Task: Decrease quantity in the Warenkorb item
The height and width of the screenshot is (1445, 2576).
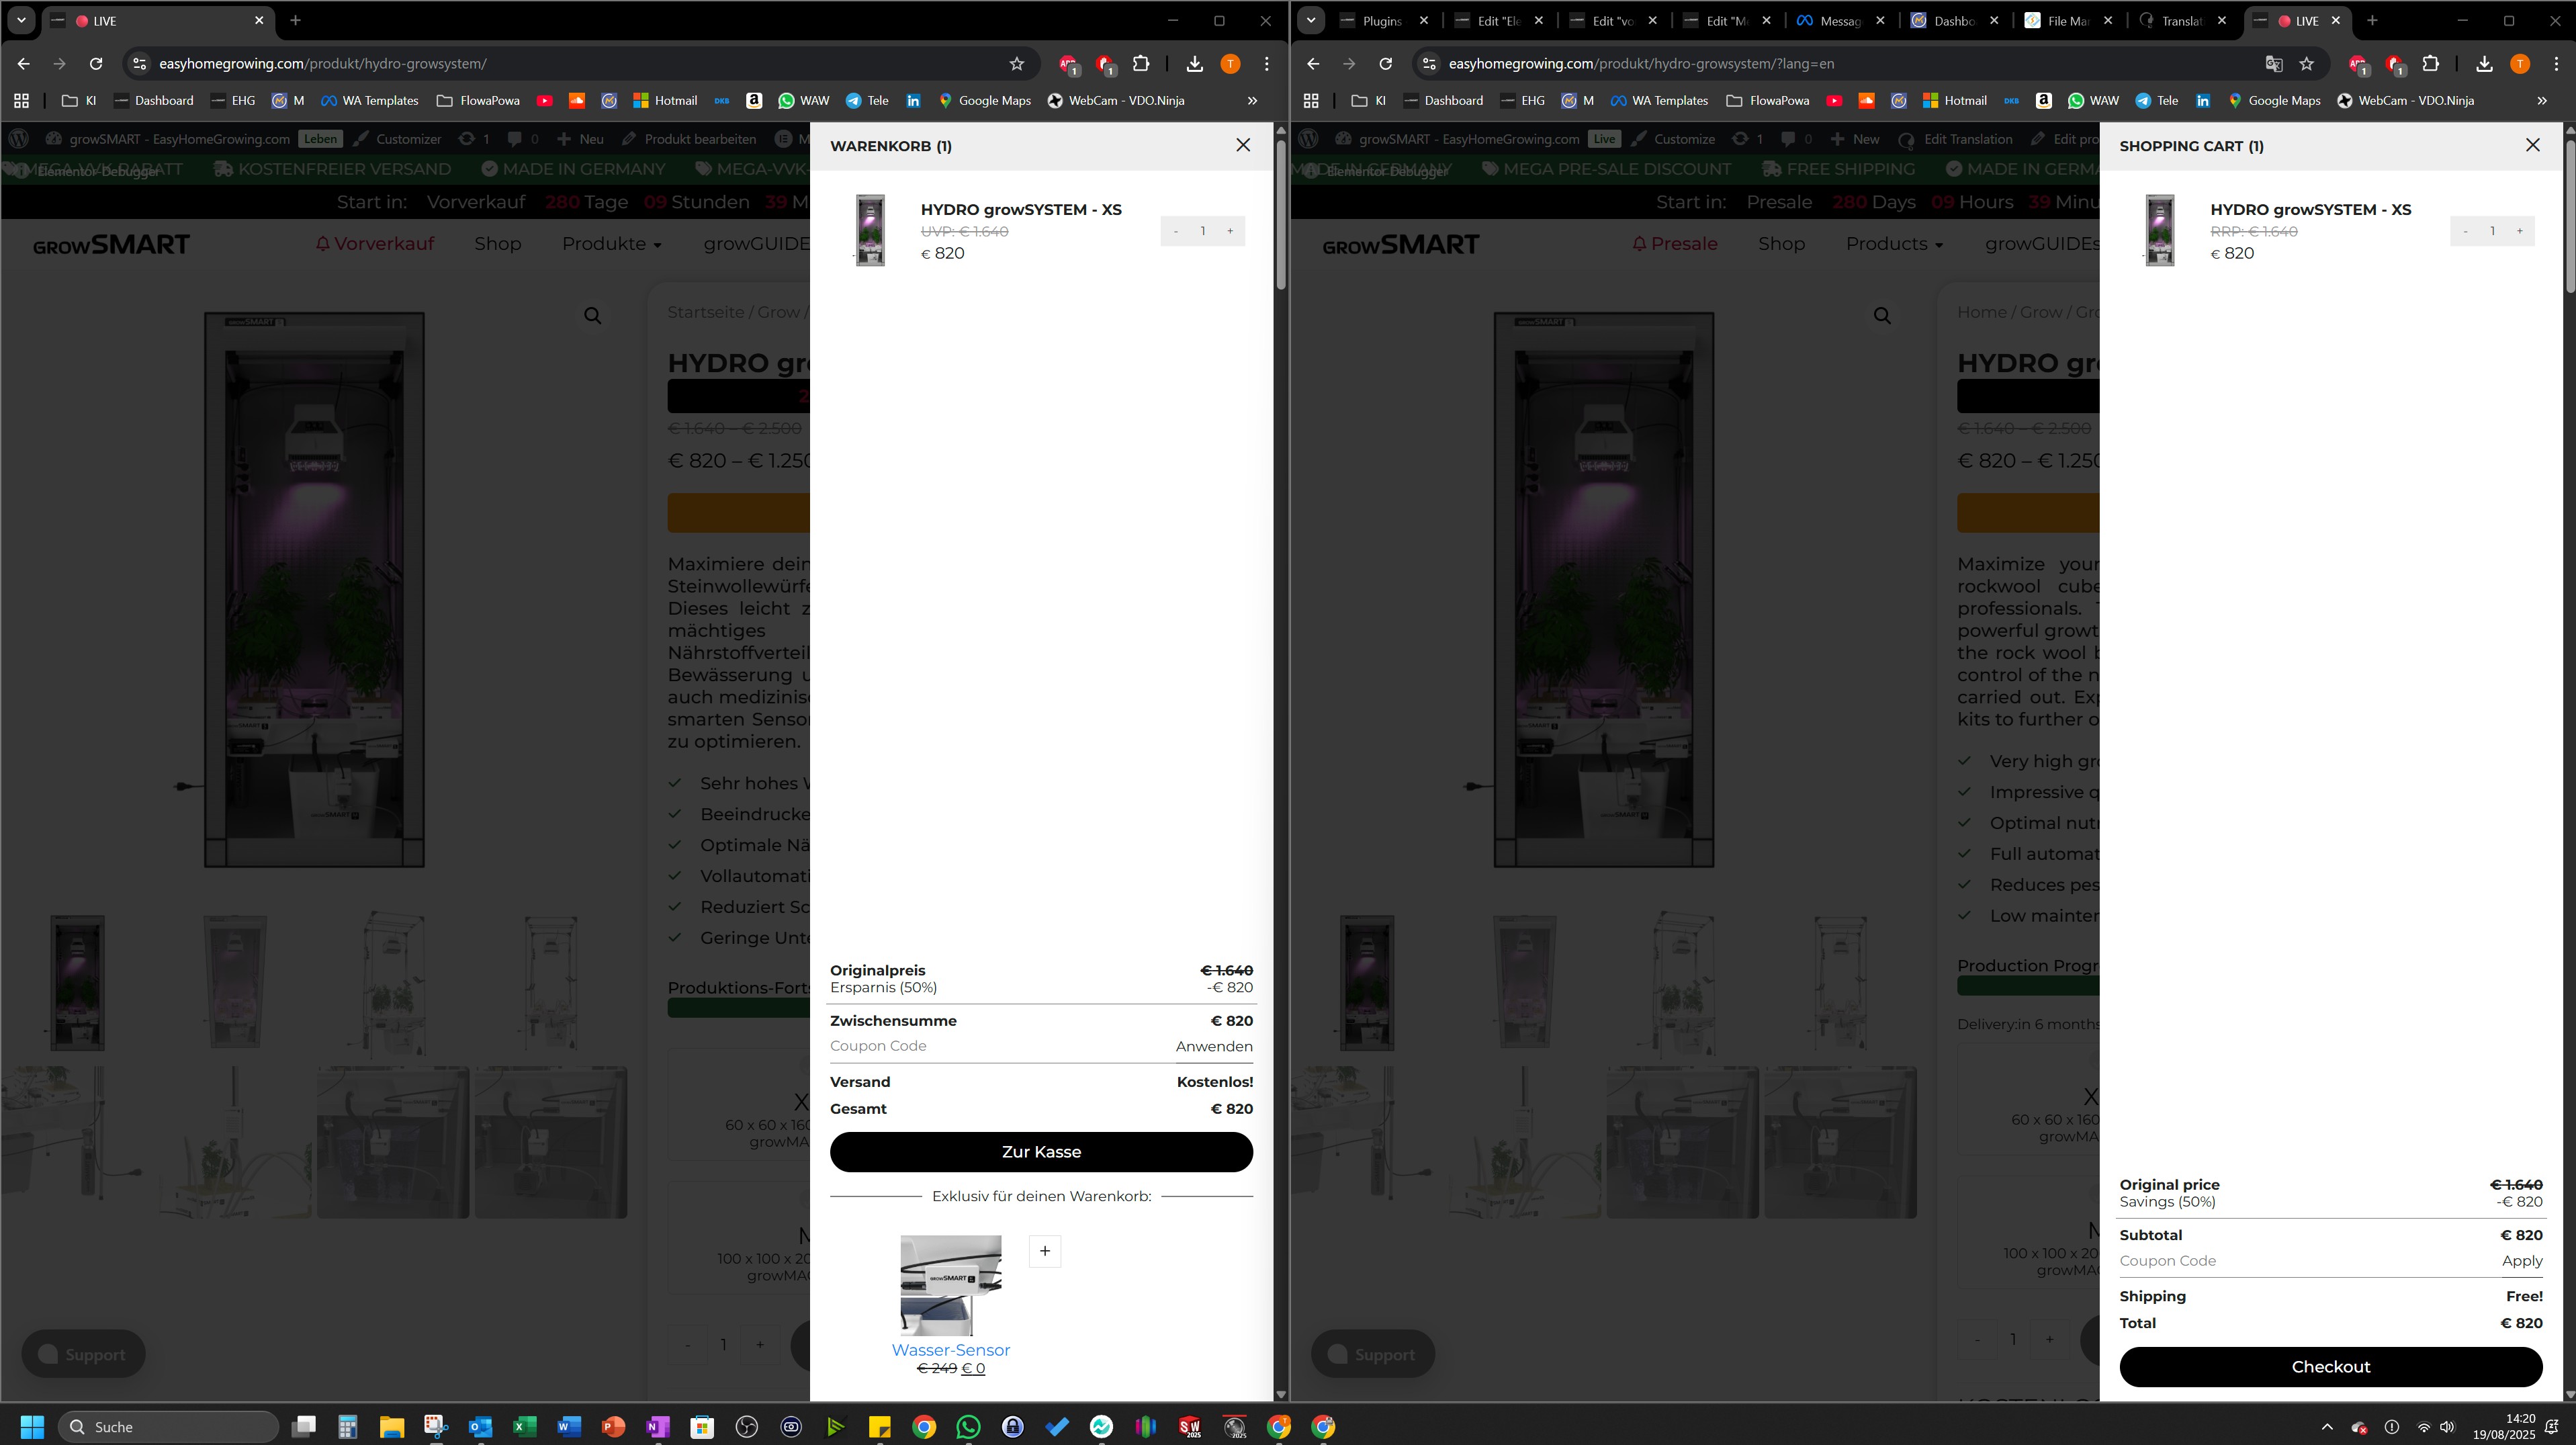Action: click(1175, 231)
